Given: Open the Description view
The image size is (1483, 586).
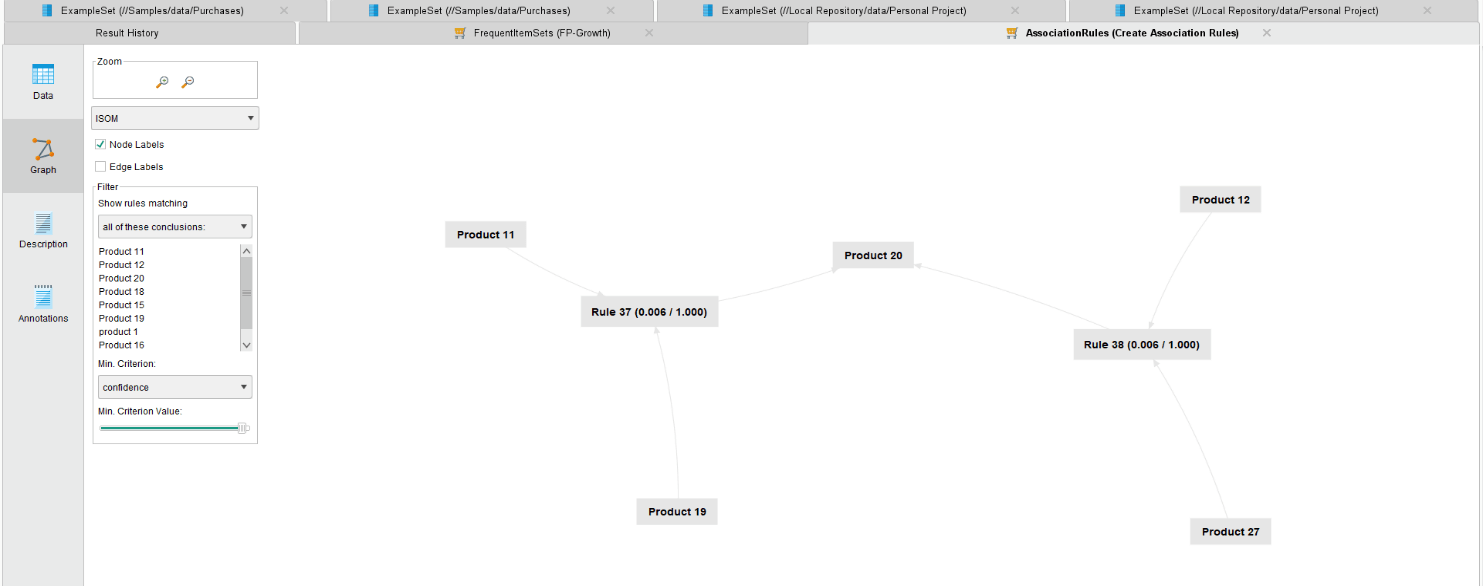Looking at the screenshot, I should (43, 230).
